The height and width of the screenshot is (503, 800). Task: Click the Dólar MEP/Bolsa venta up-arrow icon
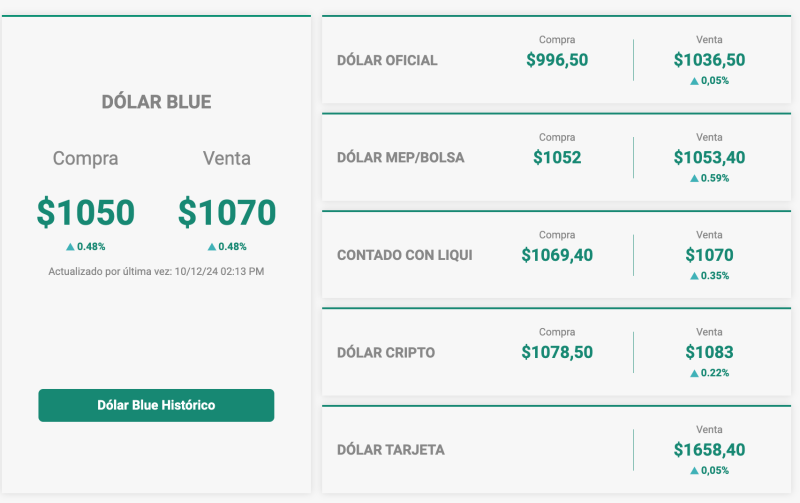pyautogui.click(x=694, y=178)
